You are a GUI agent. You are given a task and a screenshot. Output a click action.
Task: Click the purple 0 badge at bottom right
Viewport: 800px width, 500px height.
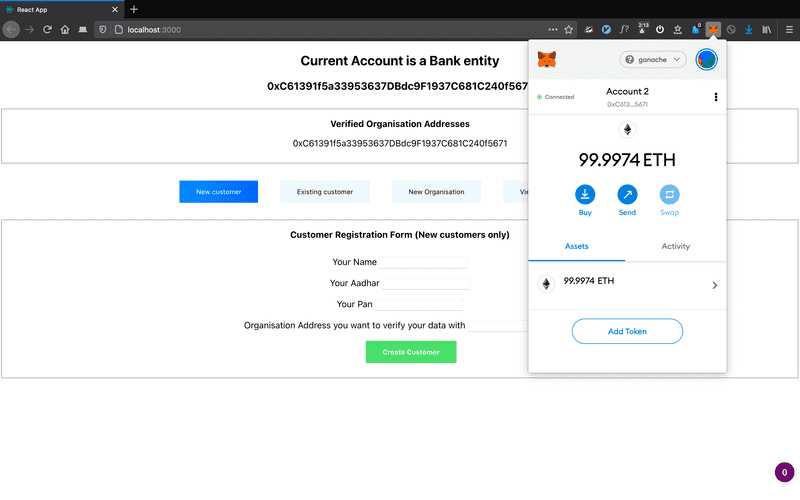click(784, 472)
